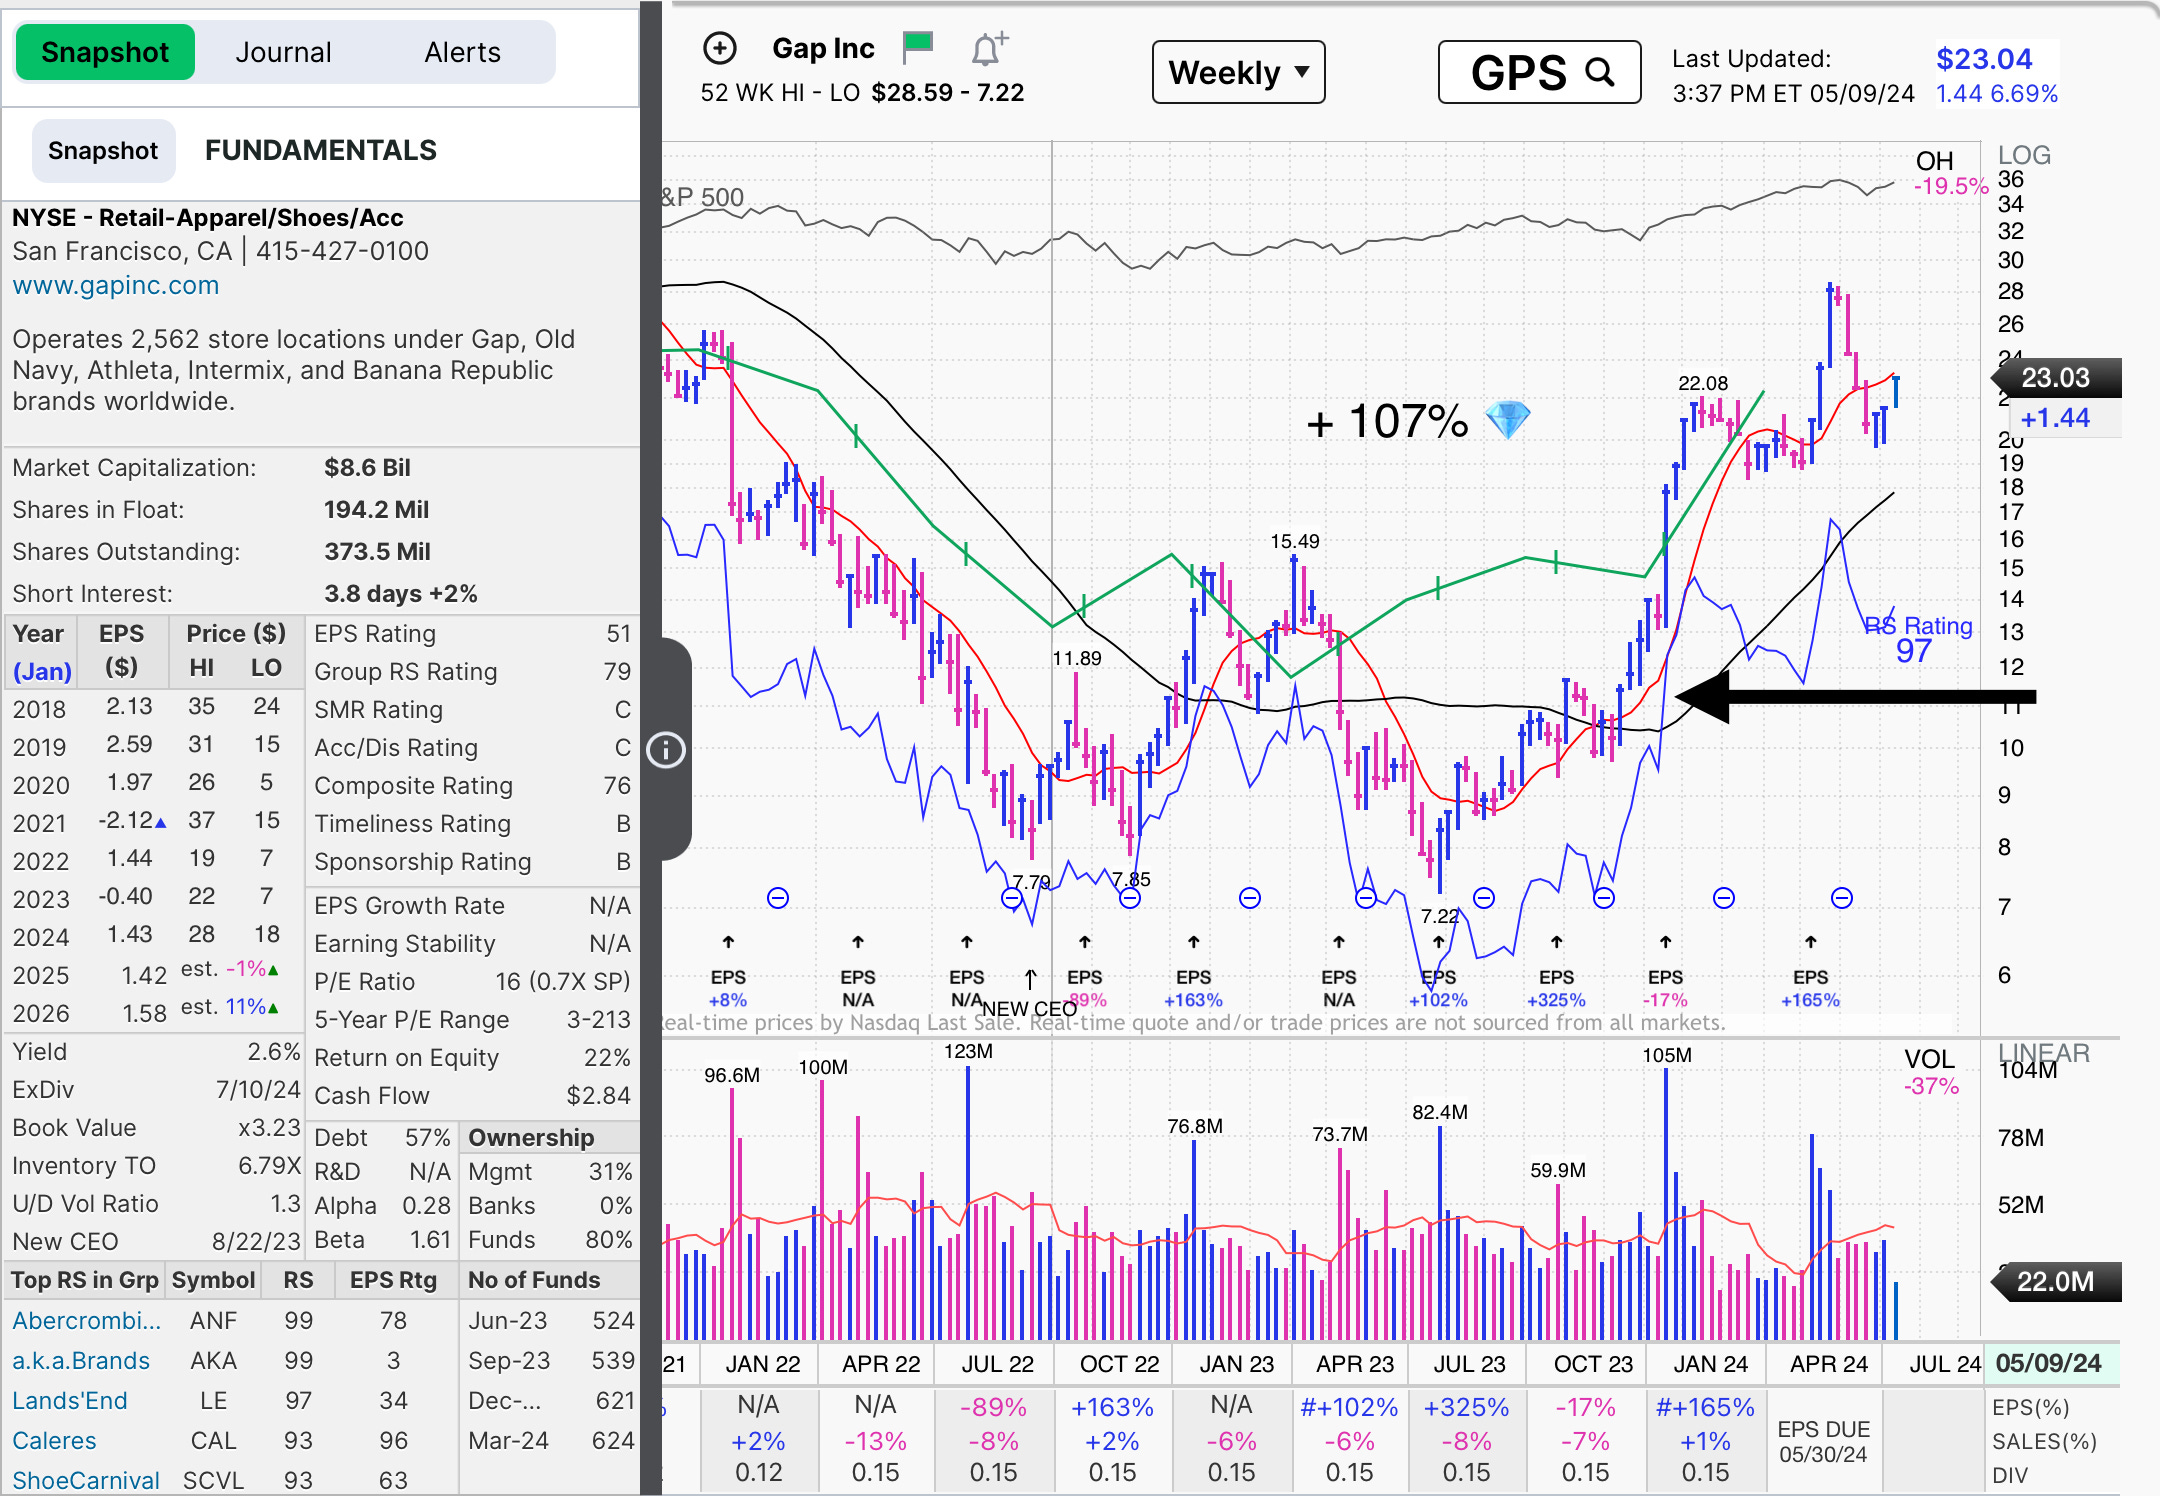
Task: Click the EPS Rating 51 row
Action: 472,633
